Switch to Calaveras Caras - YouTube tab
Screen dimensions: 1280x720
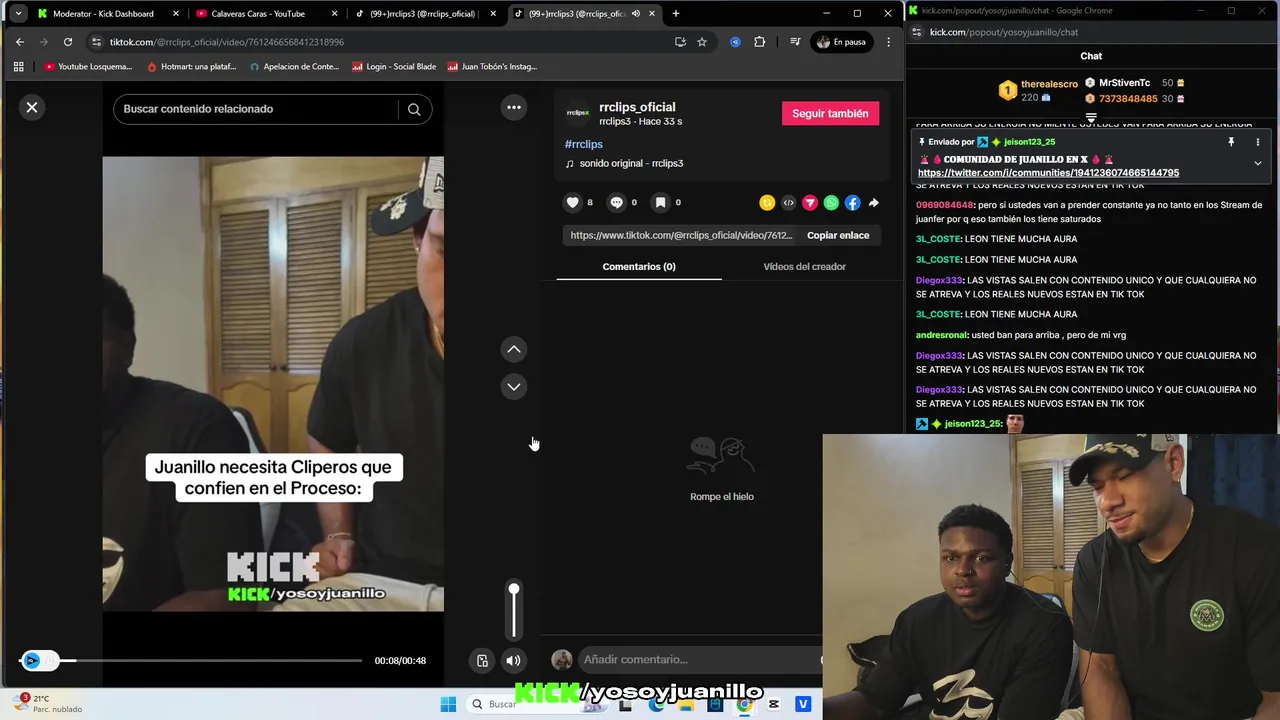click(x=258, y=14)
